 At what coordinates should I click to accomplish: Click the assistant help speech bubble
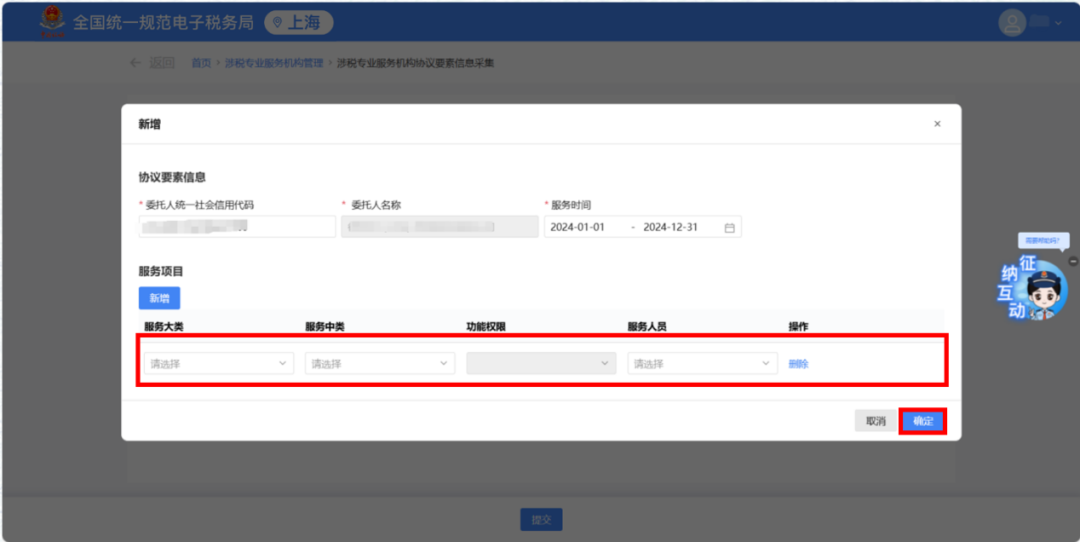pos(1043,240)
